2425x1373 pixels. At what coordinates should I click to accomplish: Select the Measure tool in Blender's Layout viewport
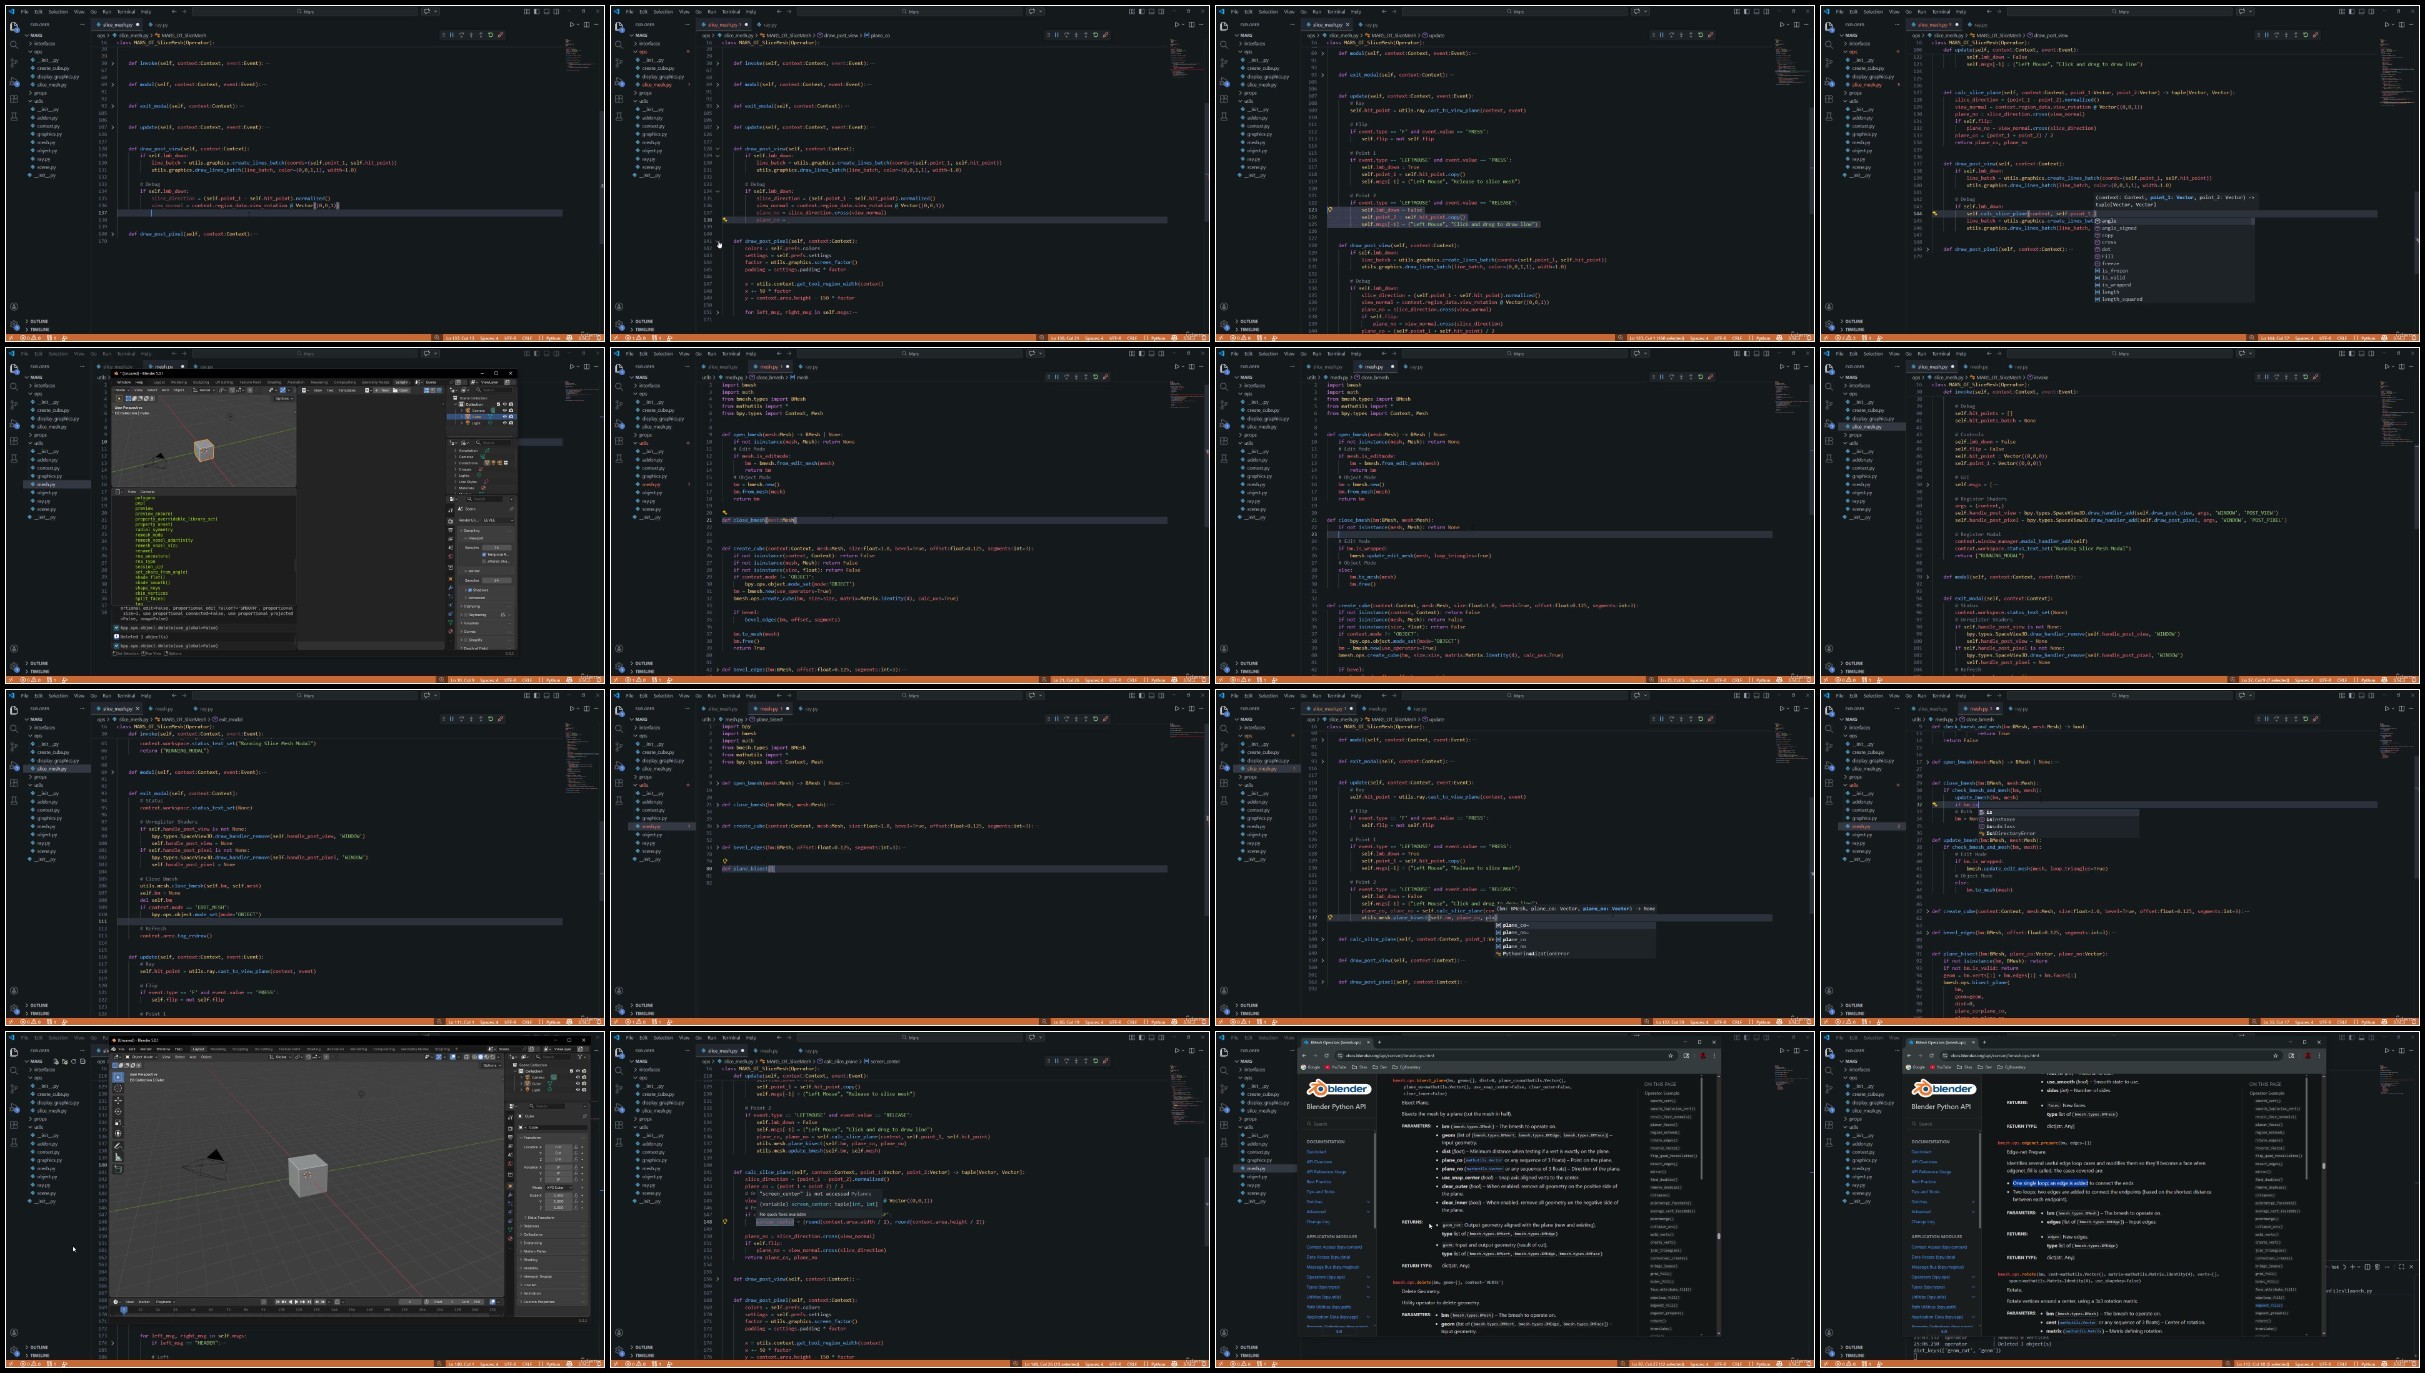[118, 1157]
